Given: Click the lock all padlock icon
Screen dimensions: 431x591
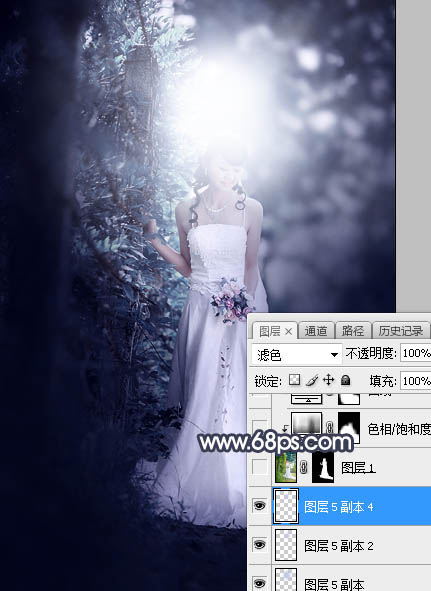Looking at the screenshot, I should (x=345, y=380).
